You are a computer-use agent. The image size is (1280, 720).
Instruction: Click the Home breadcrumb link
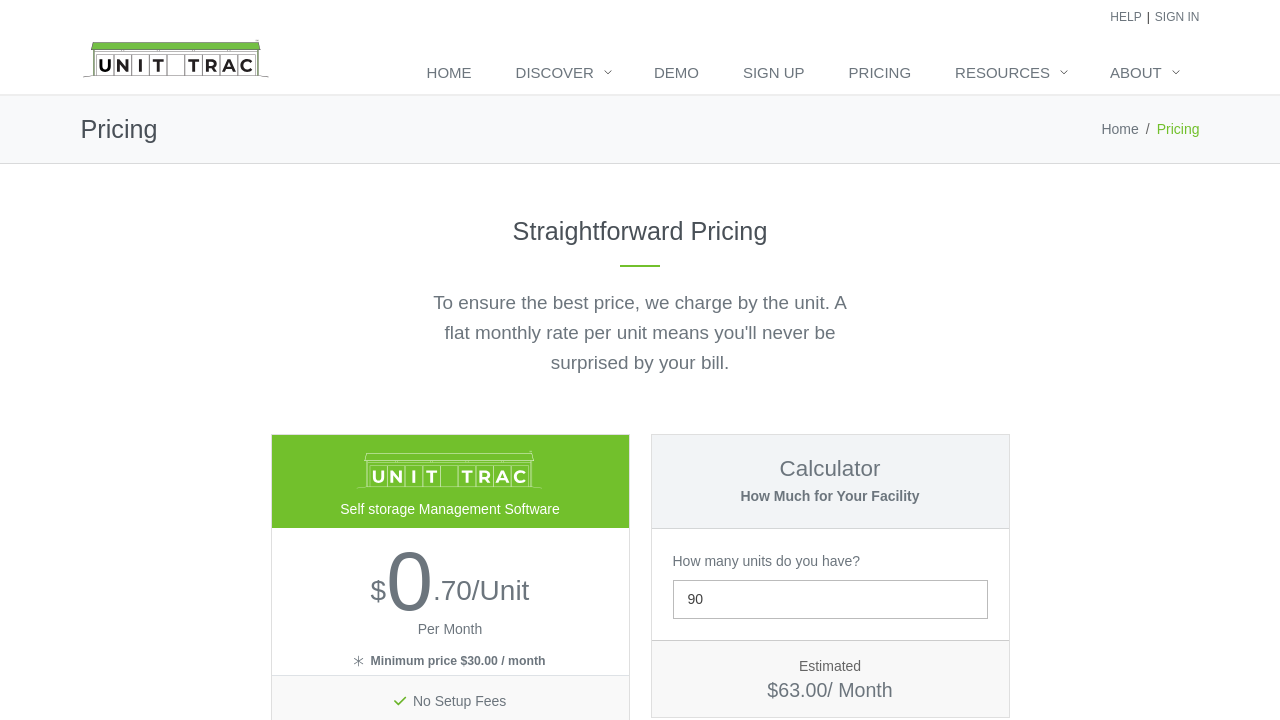pos(1119,129)
